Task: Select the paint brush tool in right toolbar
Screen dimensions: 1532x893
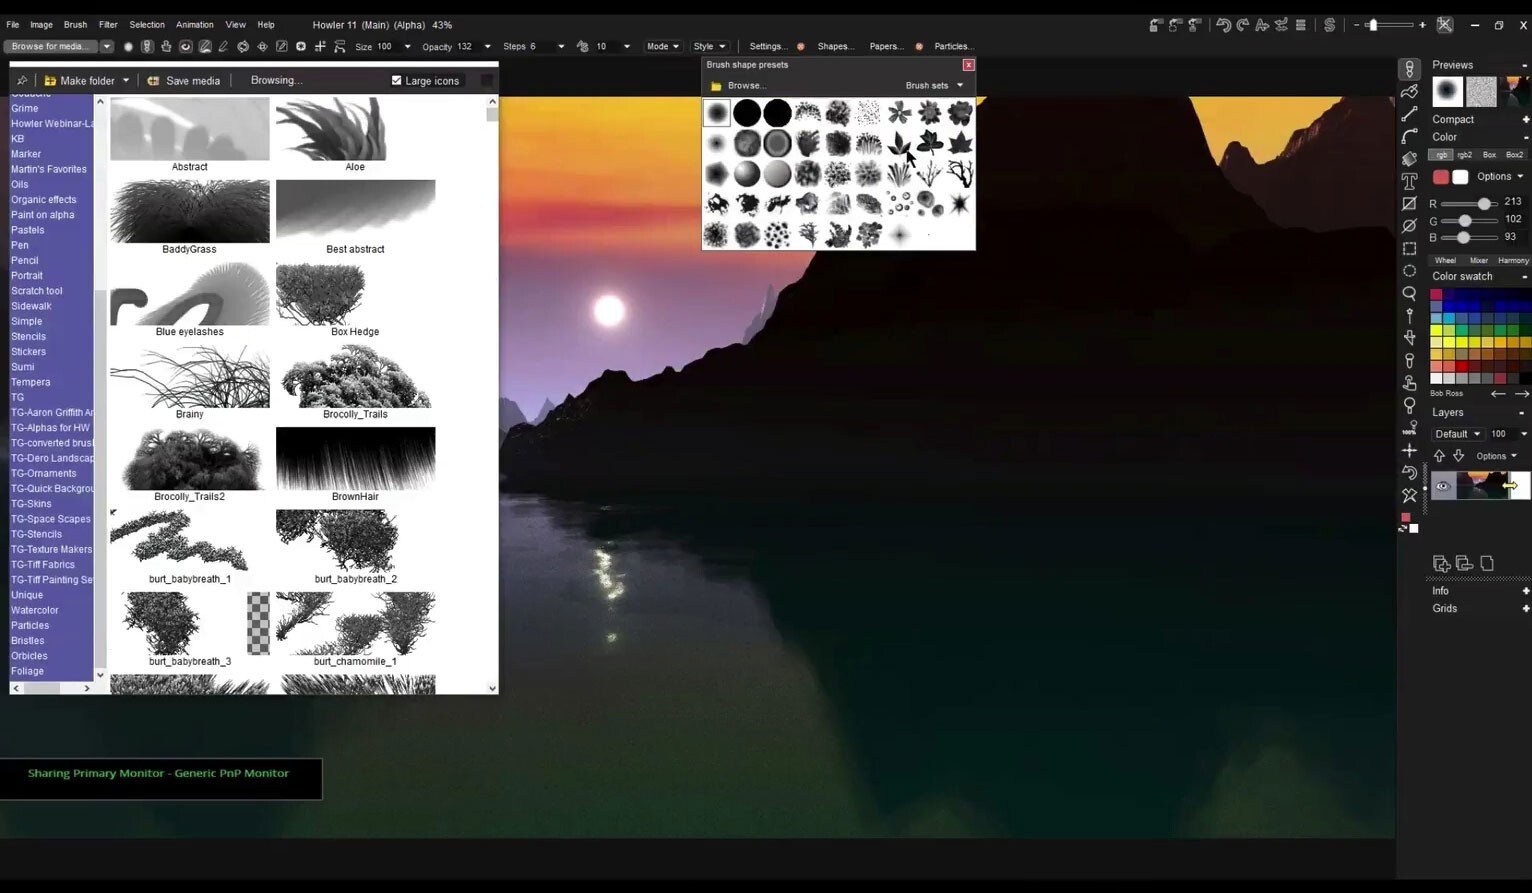Action: (x=1409, y=69)
